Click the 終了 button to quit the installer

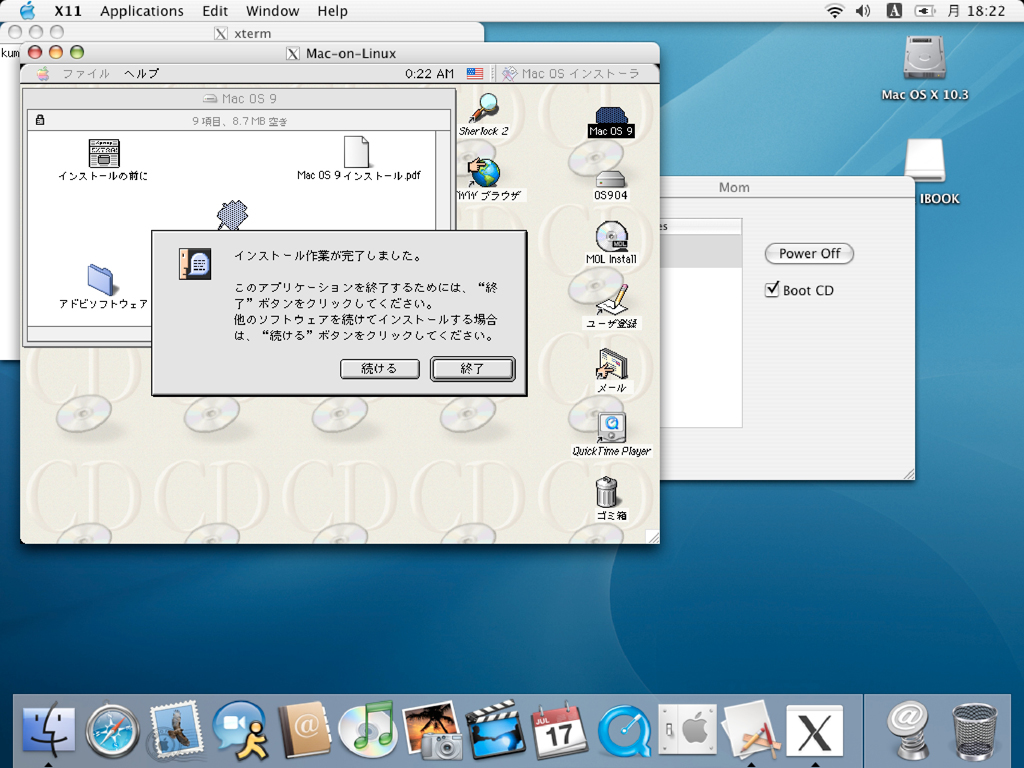(472, 369)
